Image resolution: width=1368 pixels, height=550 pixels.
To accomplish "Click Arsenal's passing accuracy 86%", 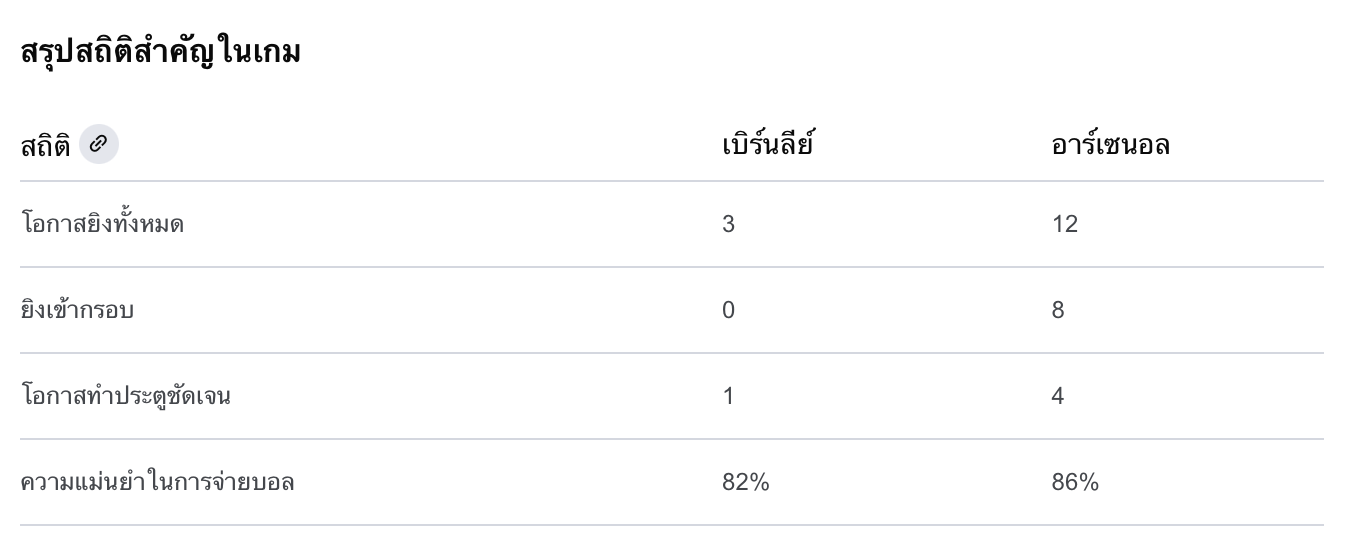I will [1075, 482].
